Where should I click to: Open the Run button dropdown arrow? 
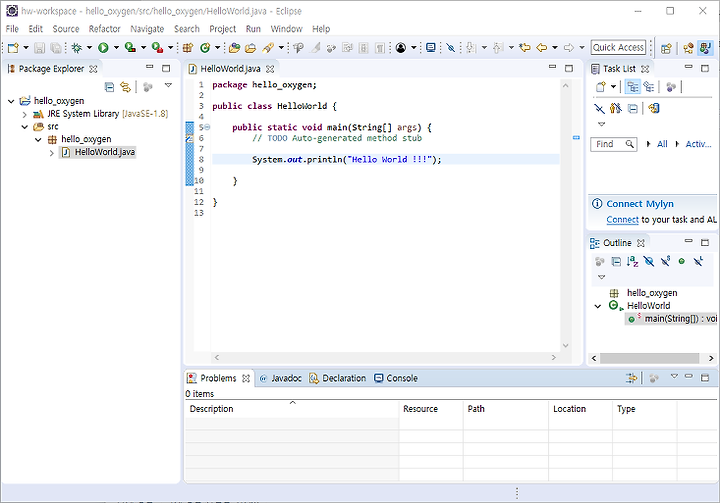click(116, 47)
